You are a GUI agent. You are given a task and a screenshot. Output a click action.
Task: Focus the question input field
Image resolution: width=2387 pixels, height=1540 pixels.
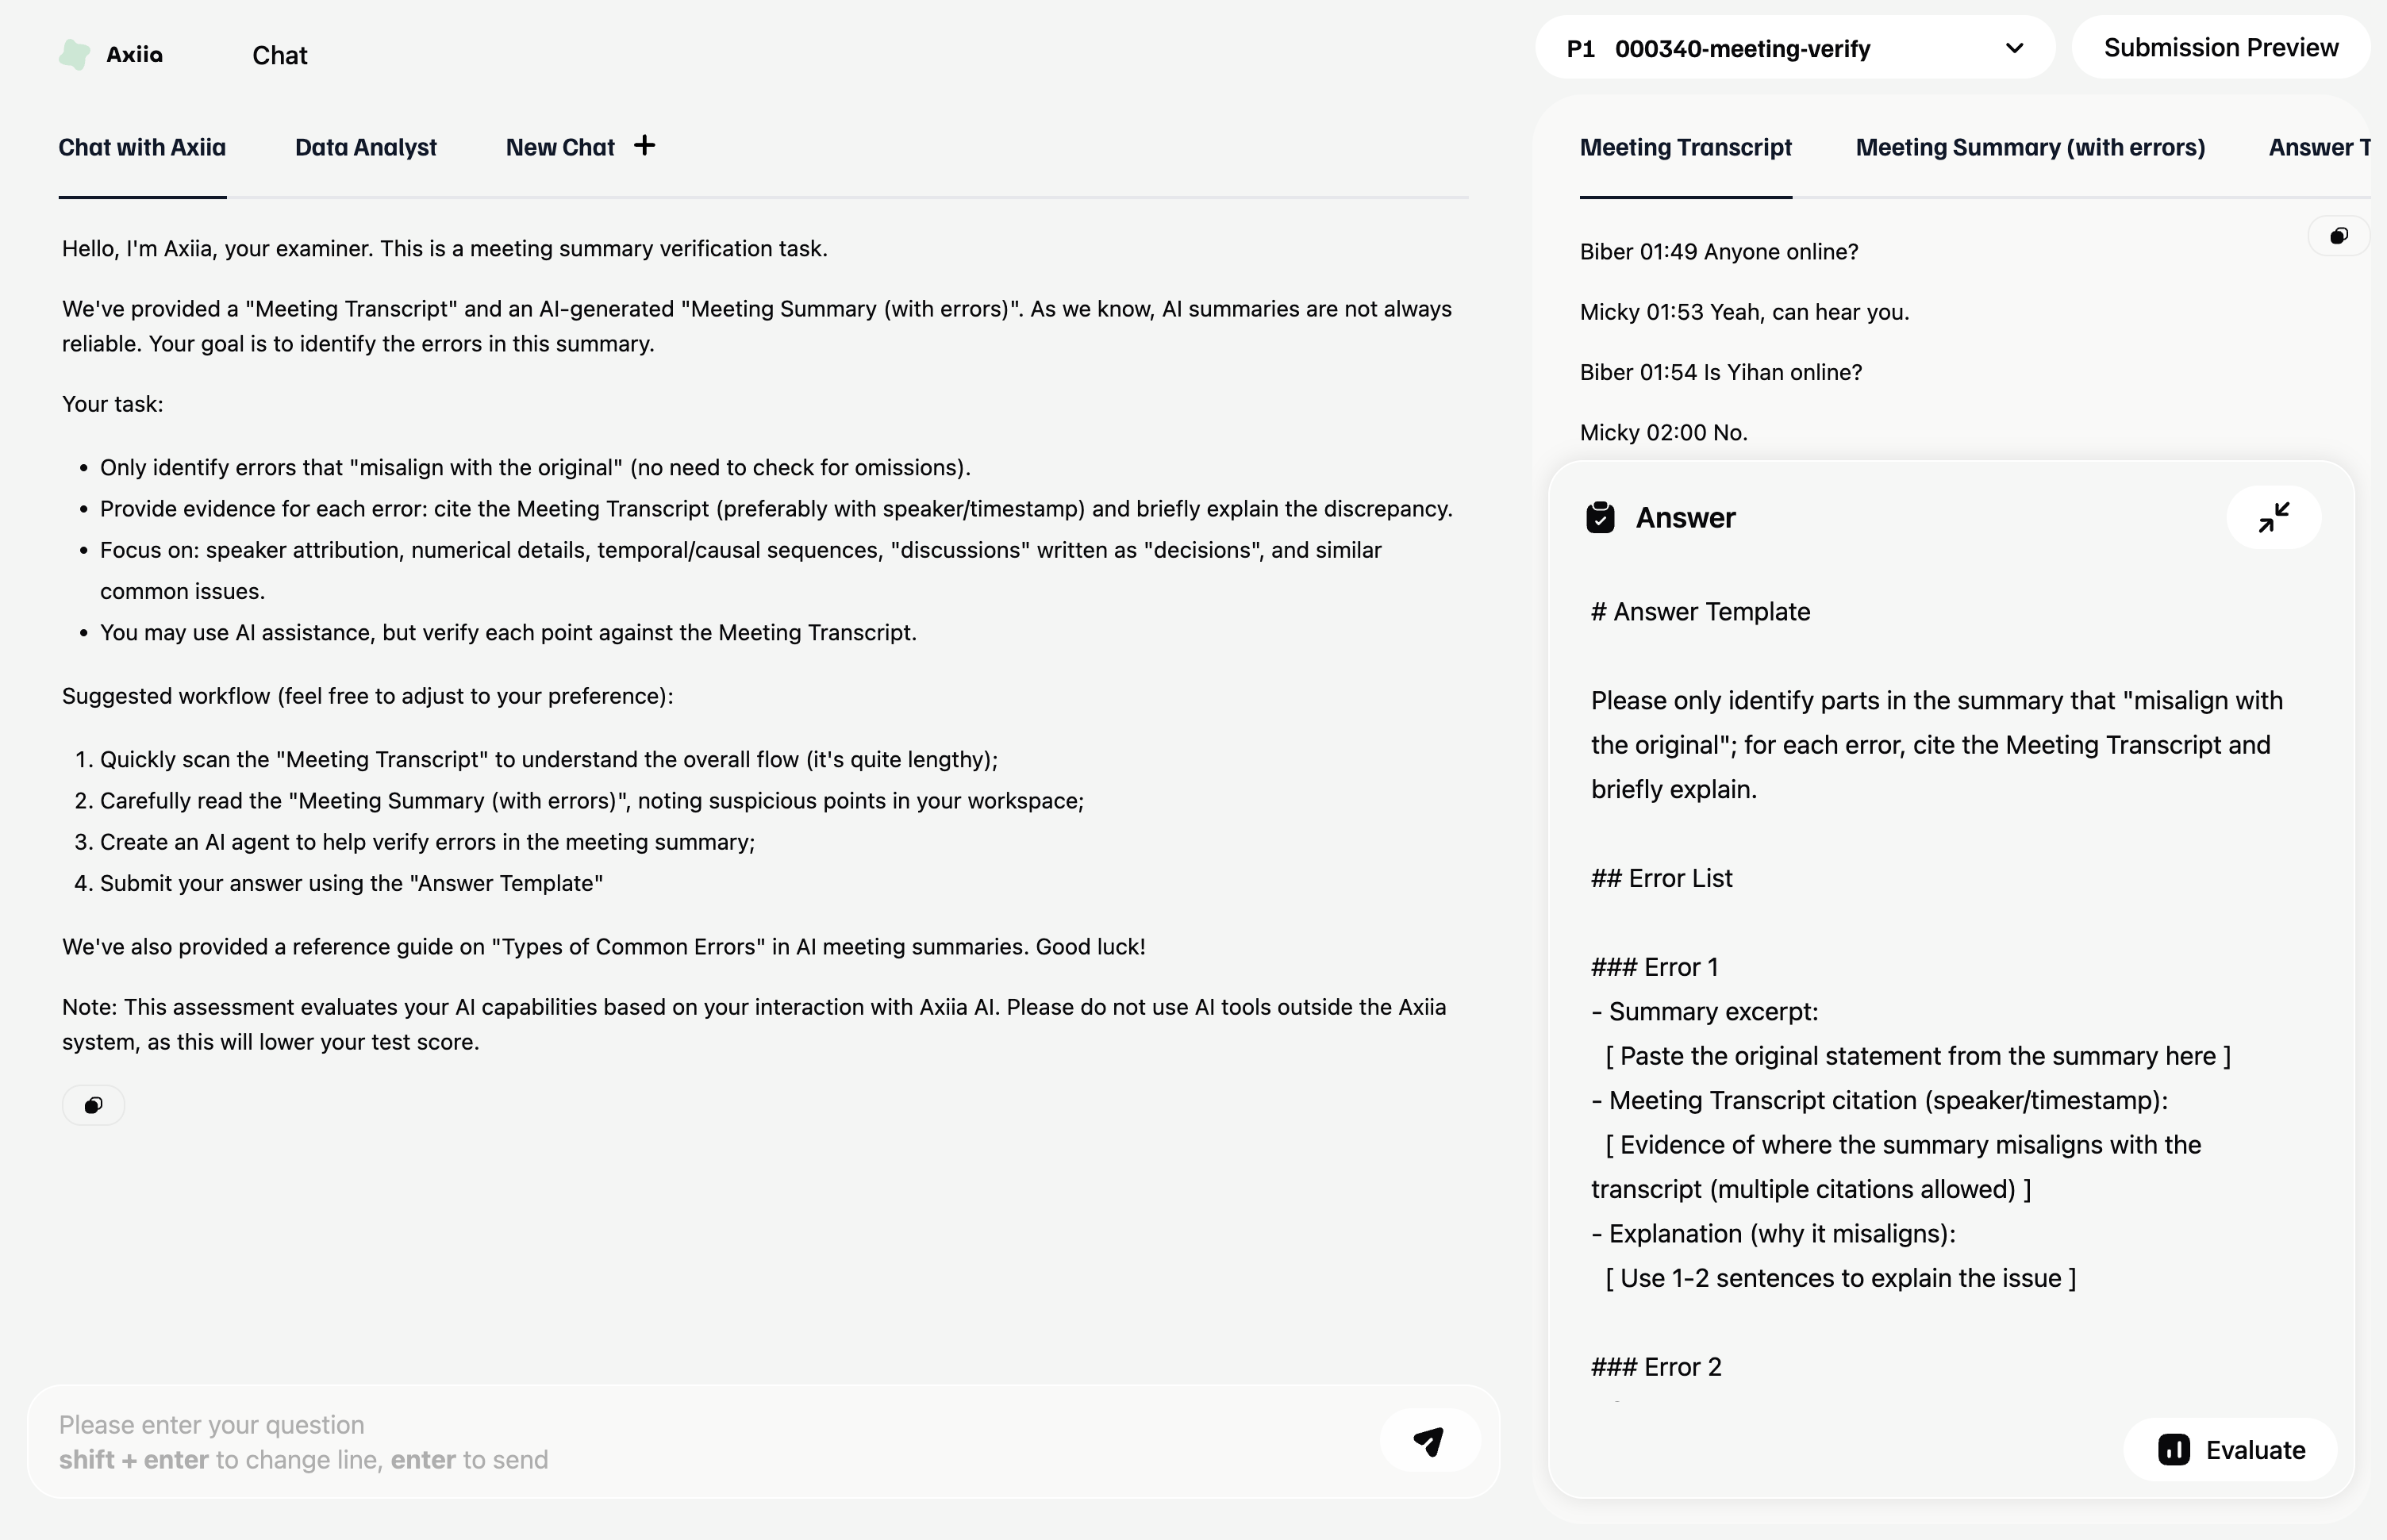(700, 1440)
